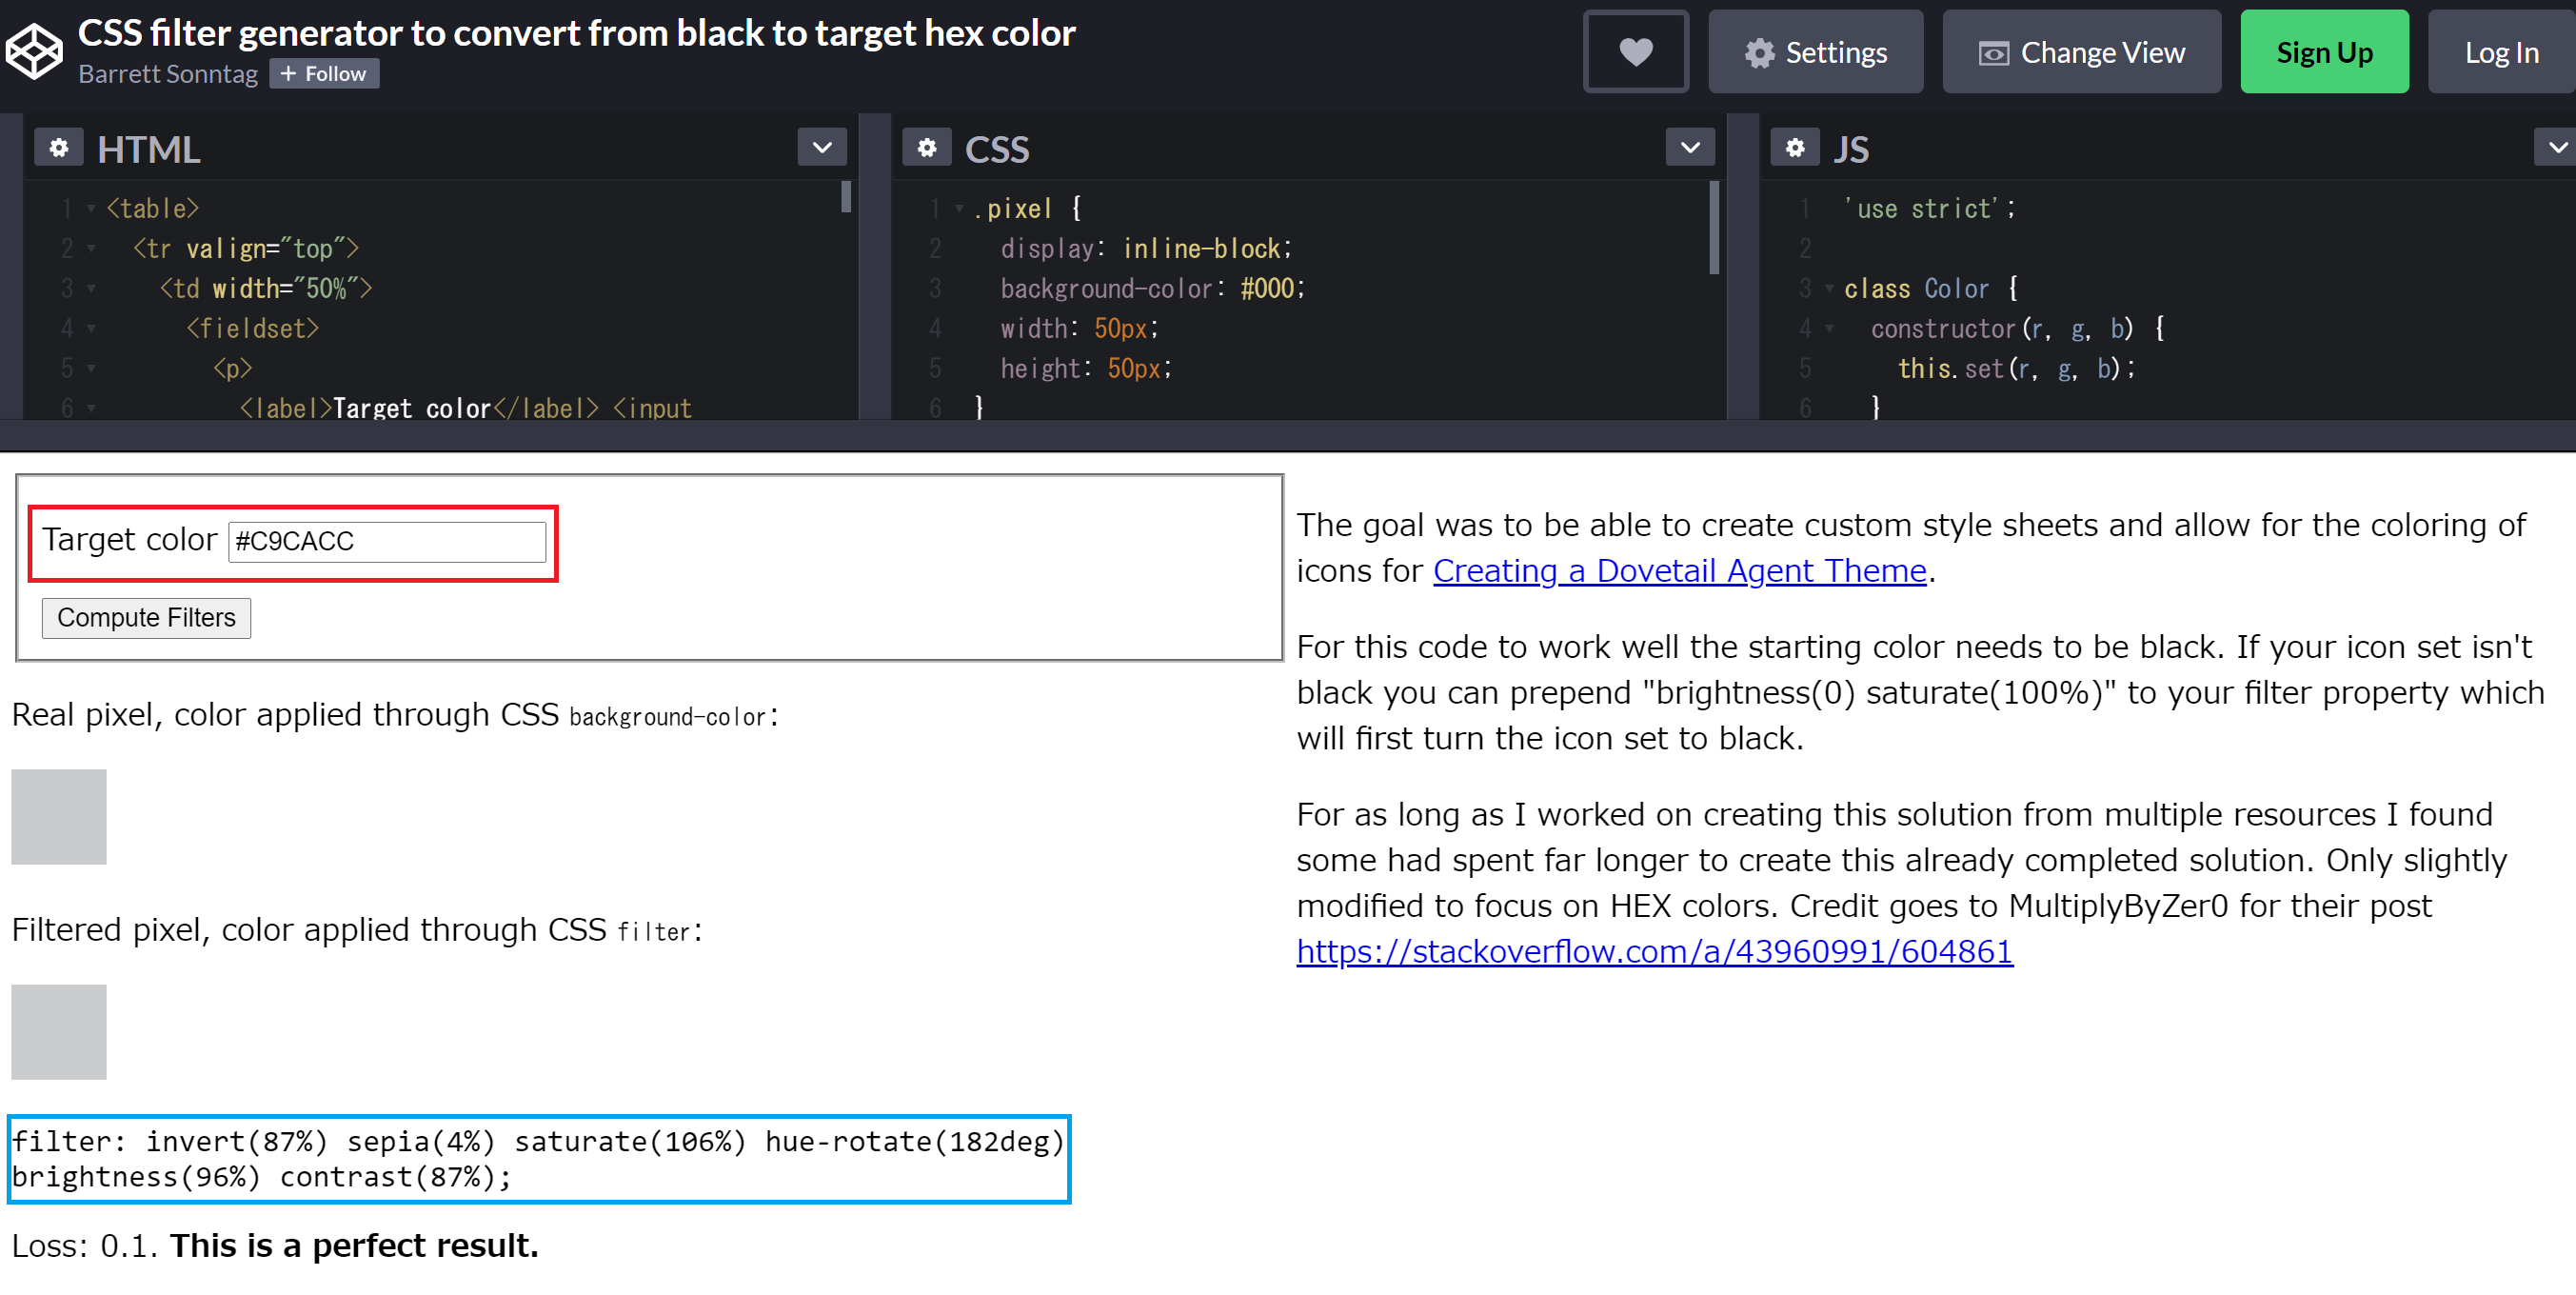Viewport: 2576px width, 1295px height.
Task: Collapse the <fieldset> fold arrow
Action: click(91, 329)
